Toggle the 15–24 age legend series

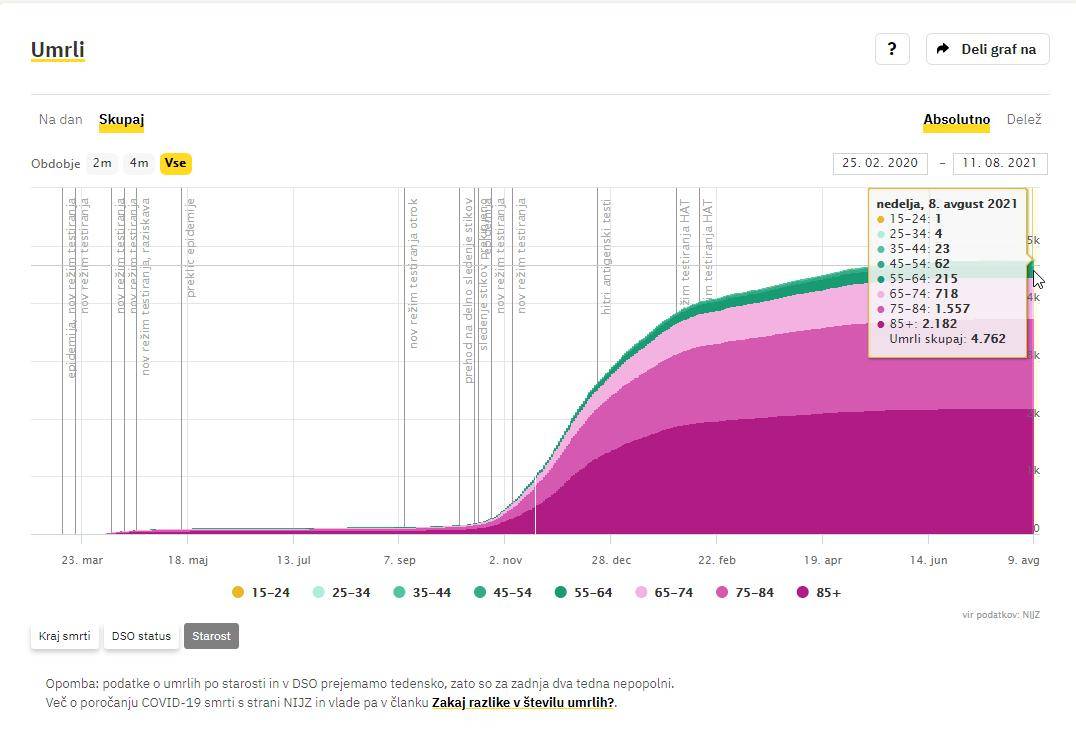261,593
